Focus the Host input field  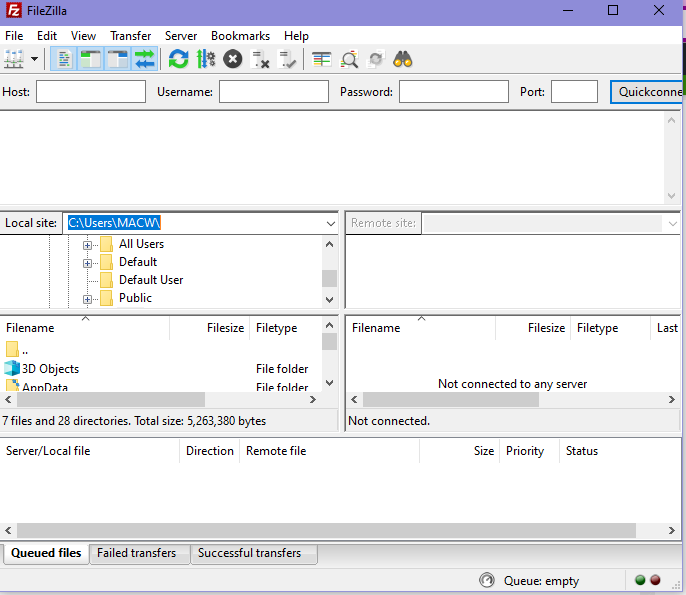coord(91,91)
